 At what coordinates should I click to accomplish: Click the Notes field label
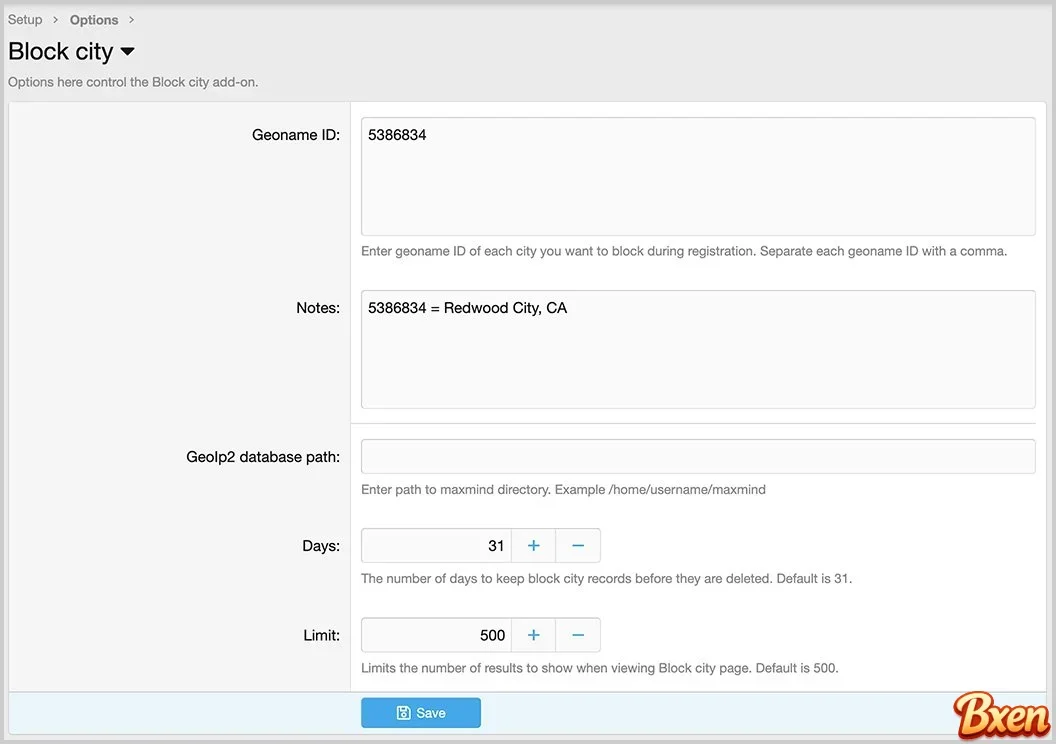pyautogui.click(x=318, y=308)
